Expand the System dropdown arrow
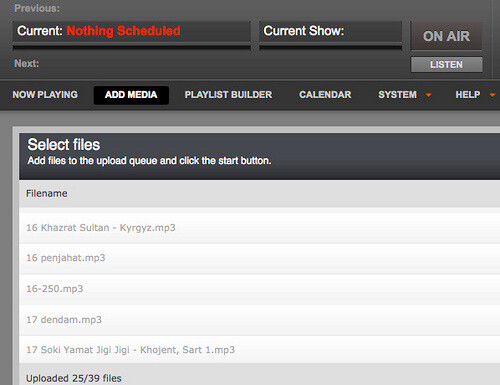The width and height of the screenshot is (500, 385). [x=429, y=96]
